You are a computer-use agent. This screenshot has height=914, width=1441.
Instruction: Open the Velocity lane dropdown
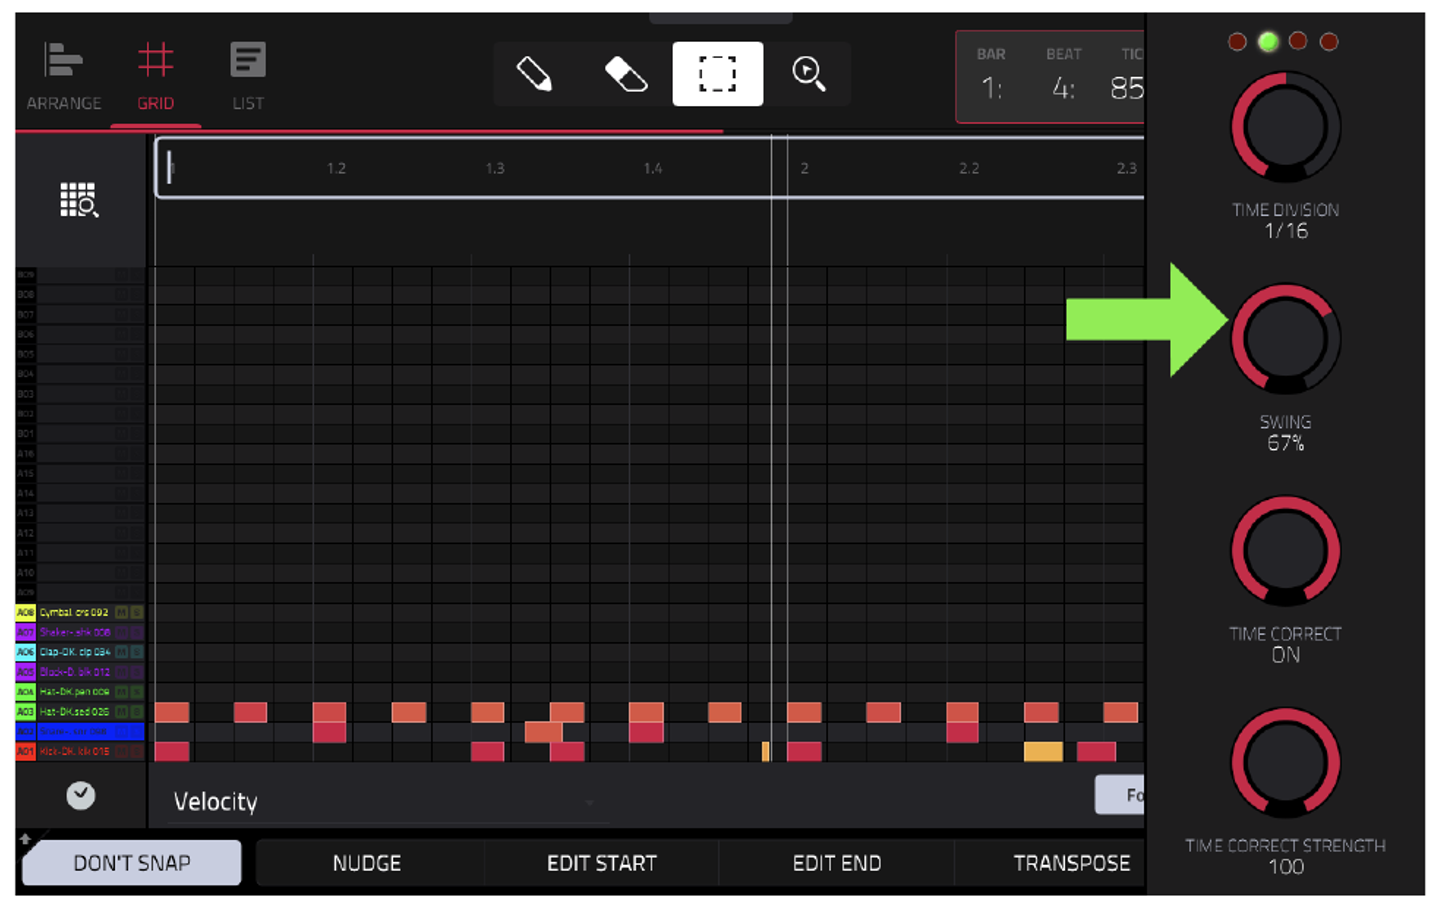[388, 802]
